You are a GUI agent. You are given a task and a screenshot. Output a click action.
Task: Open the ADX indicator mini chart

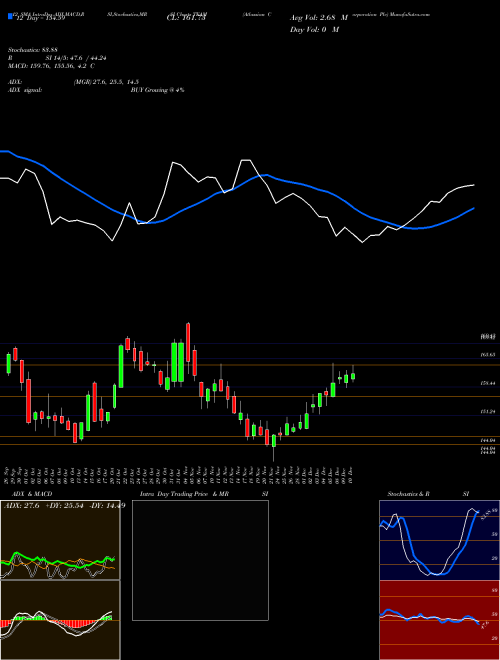pos(60,540)
